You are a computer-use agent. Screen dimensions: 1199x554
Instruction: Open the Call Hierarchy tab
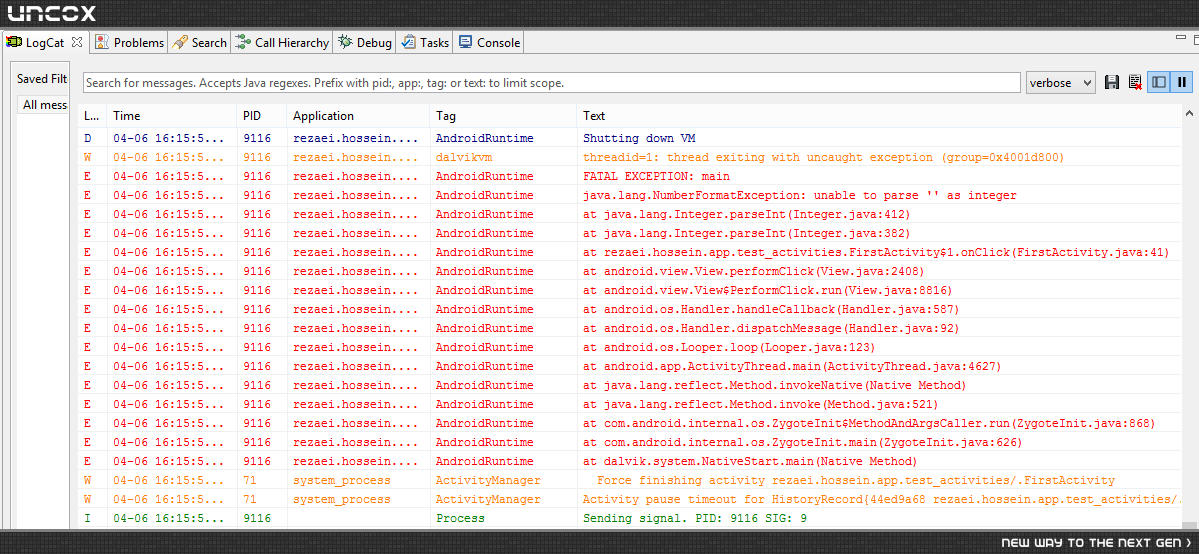[283, 43]
